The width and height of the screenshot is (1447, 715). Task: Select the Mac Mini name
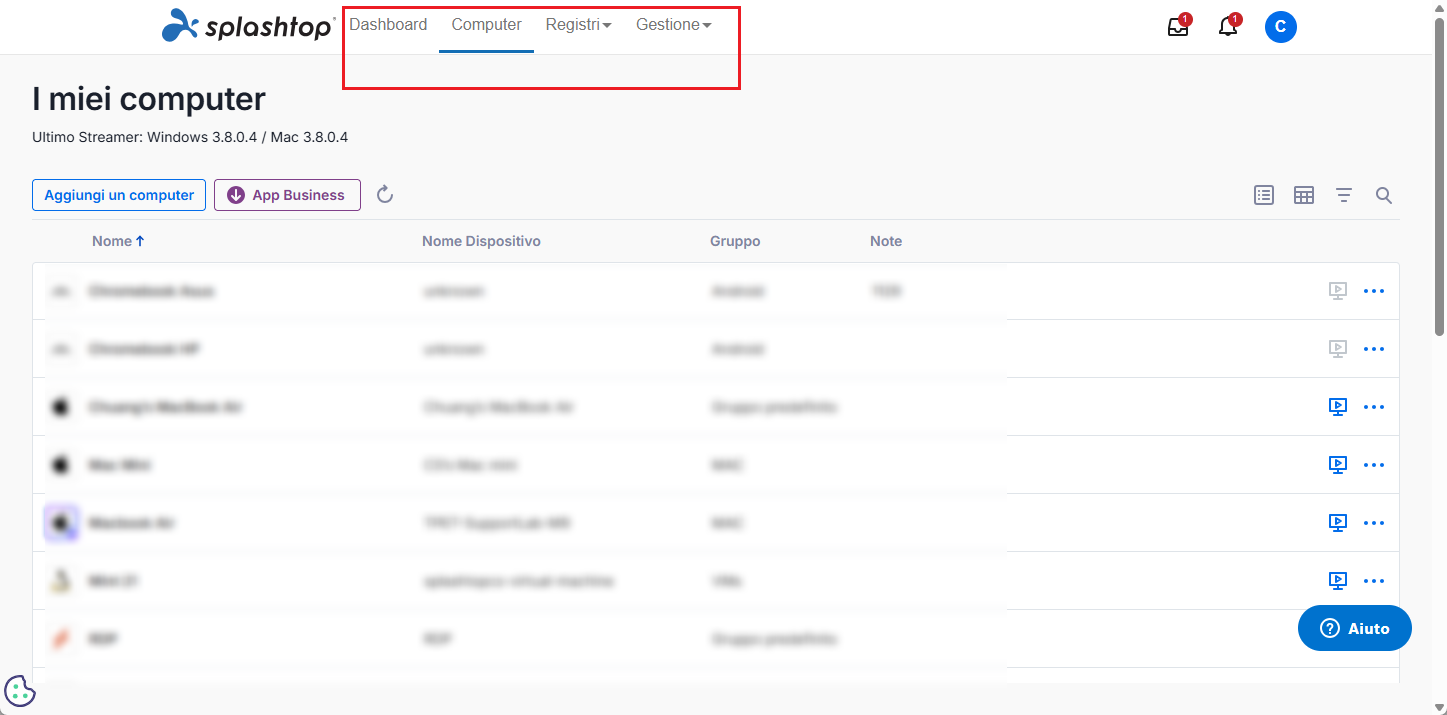click(120, 465)
